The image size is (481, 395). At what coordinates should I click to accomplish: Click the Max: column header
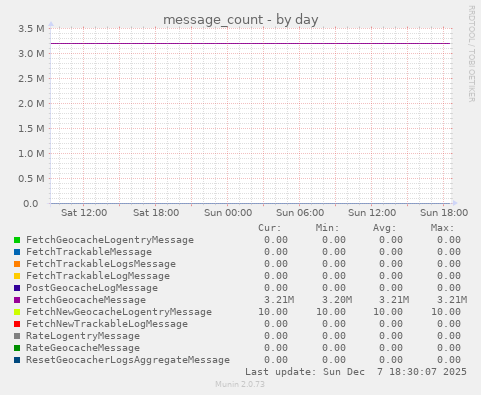click(442, 228)
